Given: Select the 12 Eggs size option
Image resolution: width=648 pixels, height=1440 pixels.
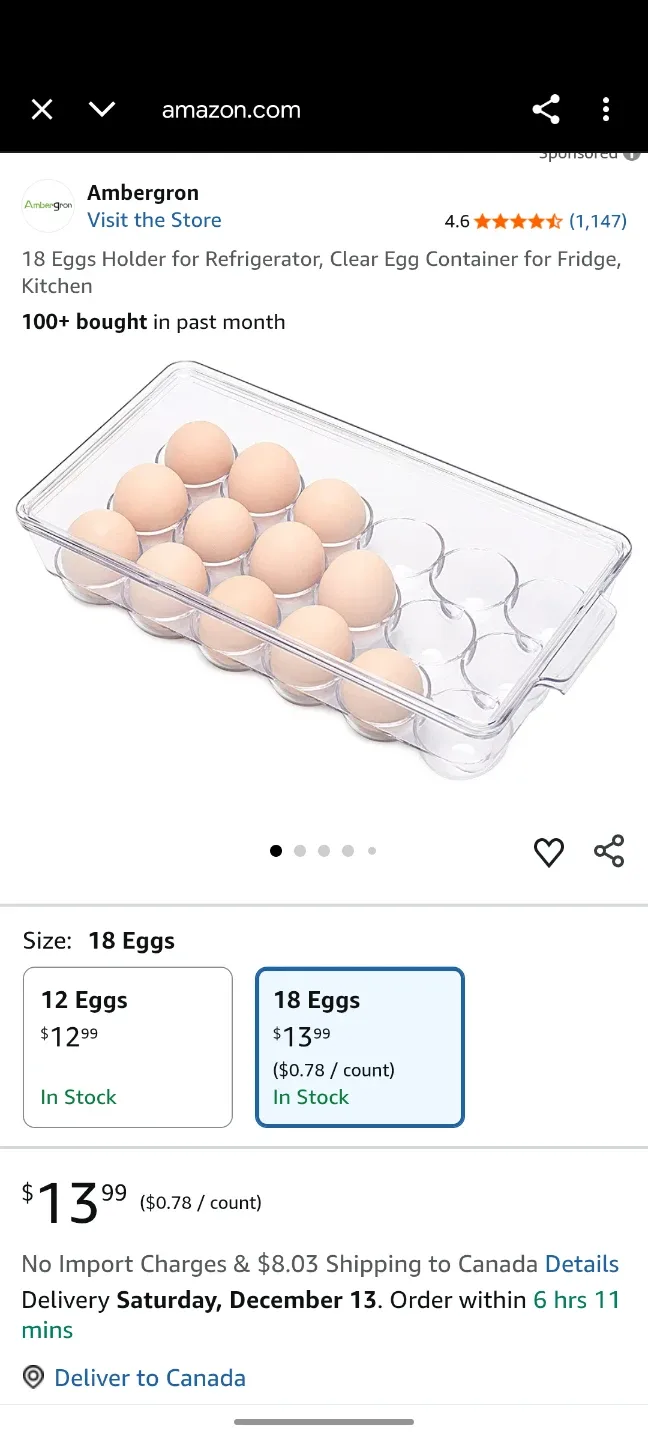Looking at the screenshot, I should click(128, 1046).
